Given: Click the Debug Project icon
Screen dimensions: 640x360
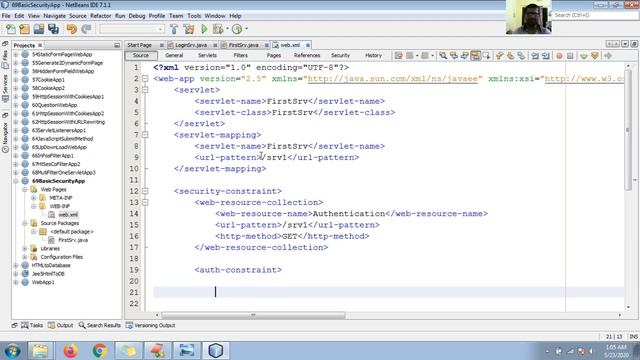Looking at the screenshot, I should 218,29.
